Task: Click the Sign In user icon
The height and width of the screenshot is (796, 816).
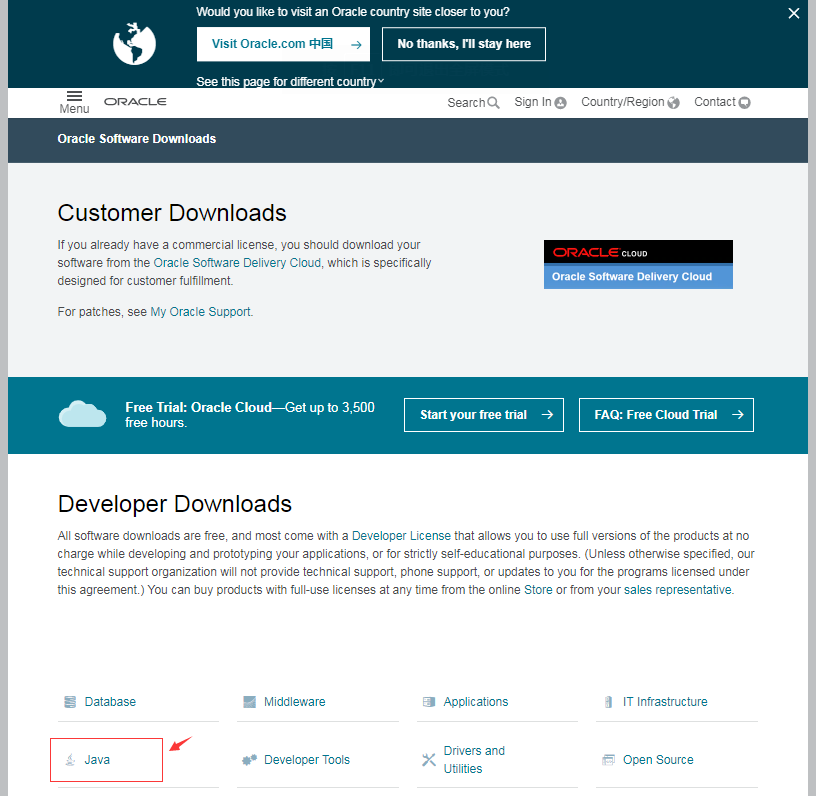Action: coord(560,103)
